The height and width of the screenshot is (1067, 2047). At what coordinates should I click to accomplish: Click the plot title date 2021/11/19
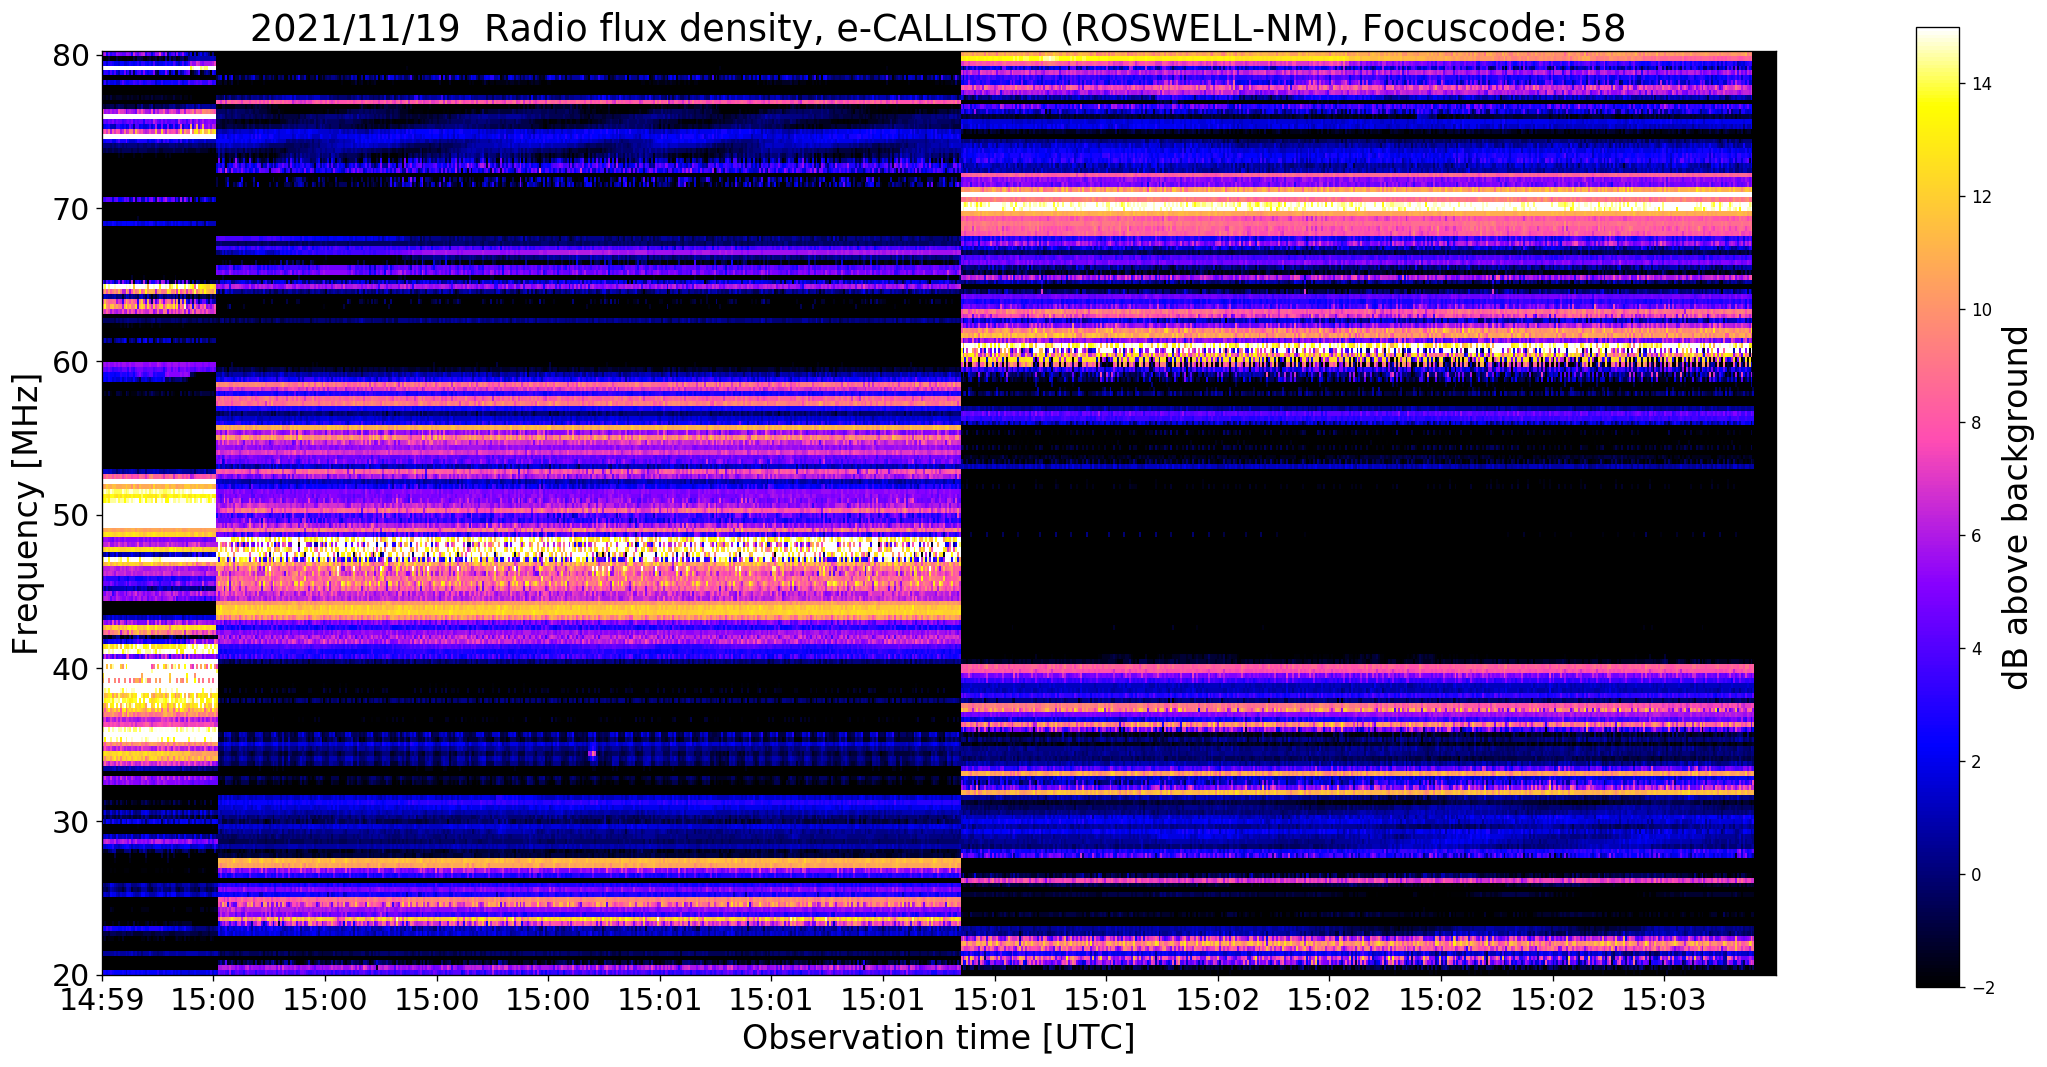pyautogui.click(x=357, y=28)
